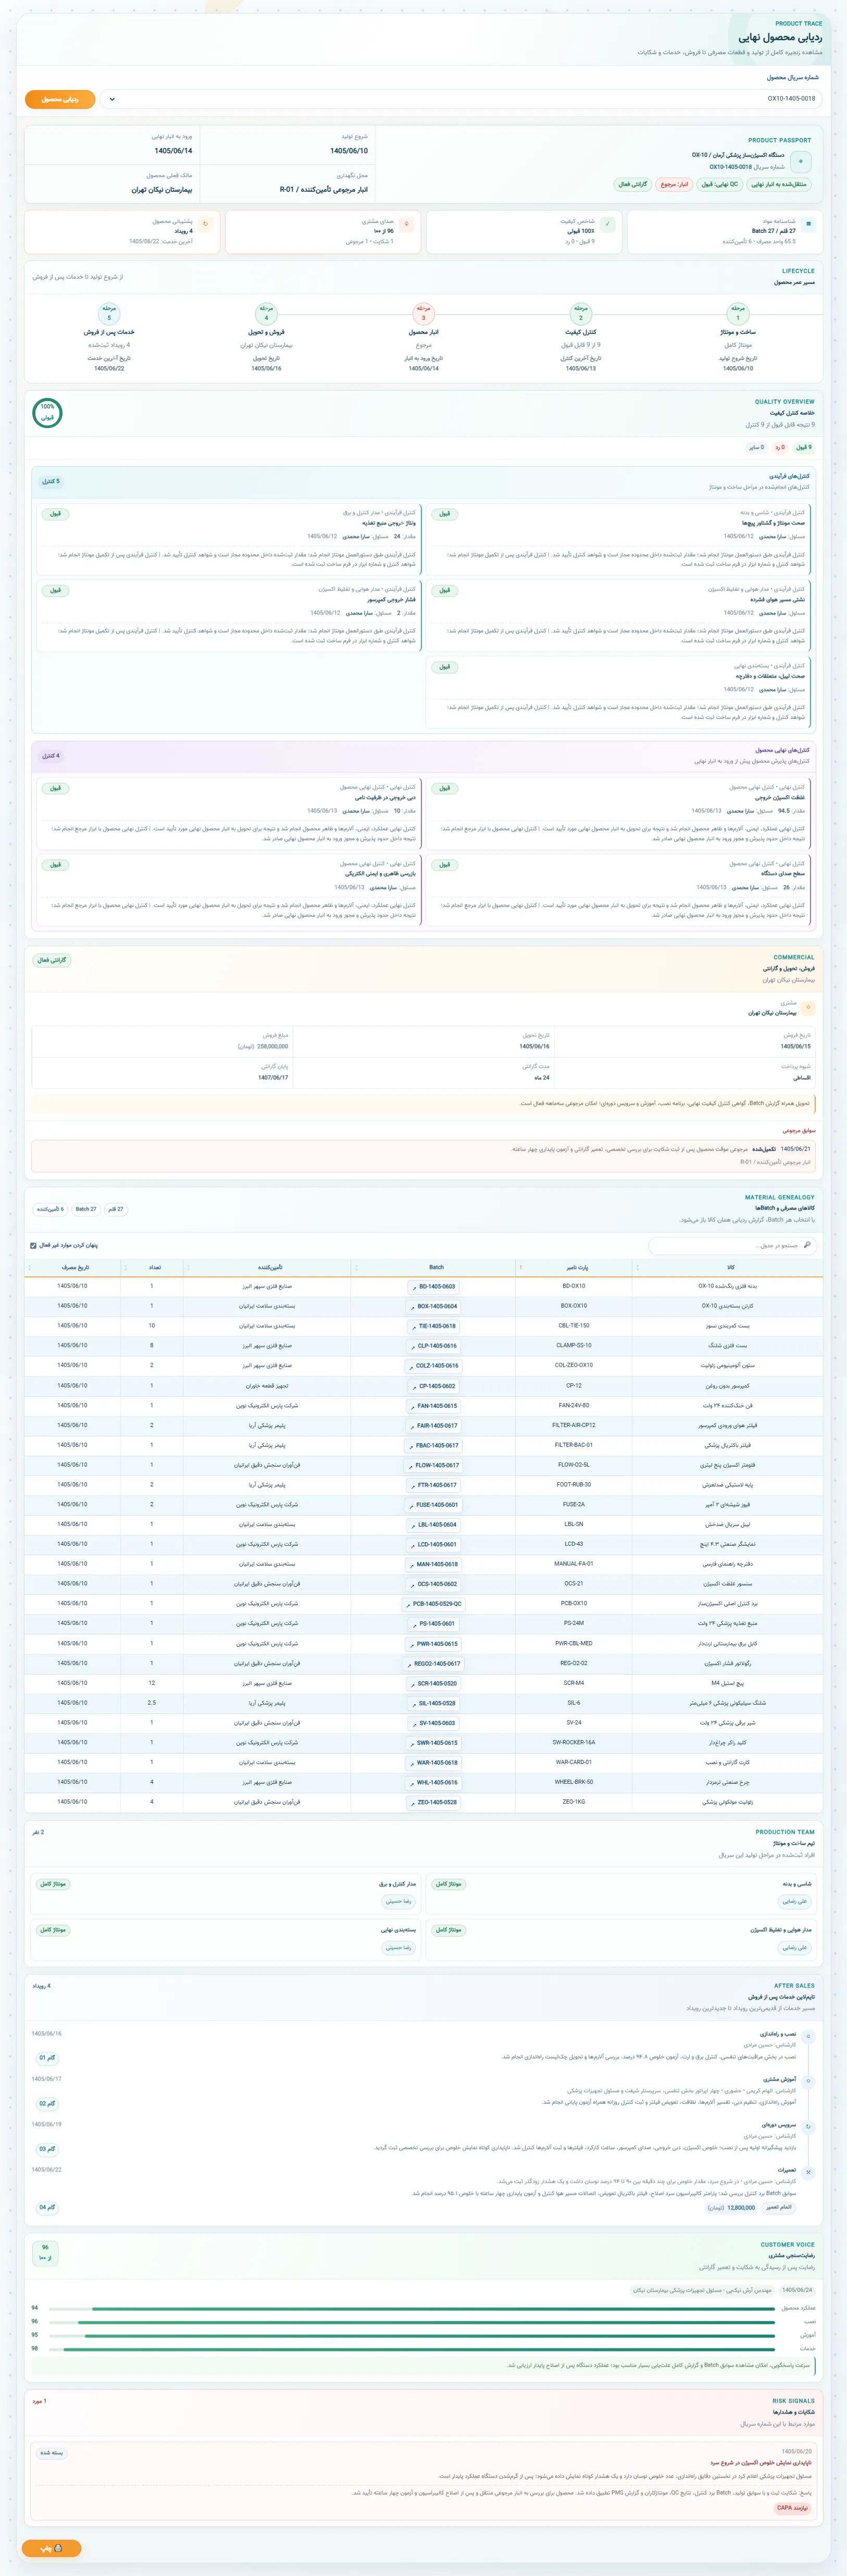The height and width of the screenshot is (2576, 847).
Task: Open the product serial number dropdown
Action: tap(460, 99)
